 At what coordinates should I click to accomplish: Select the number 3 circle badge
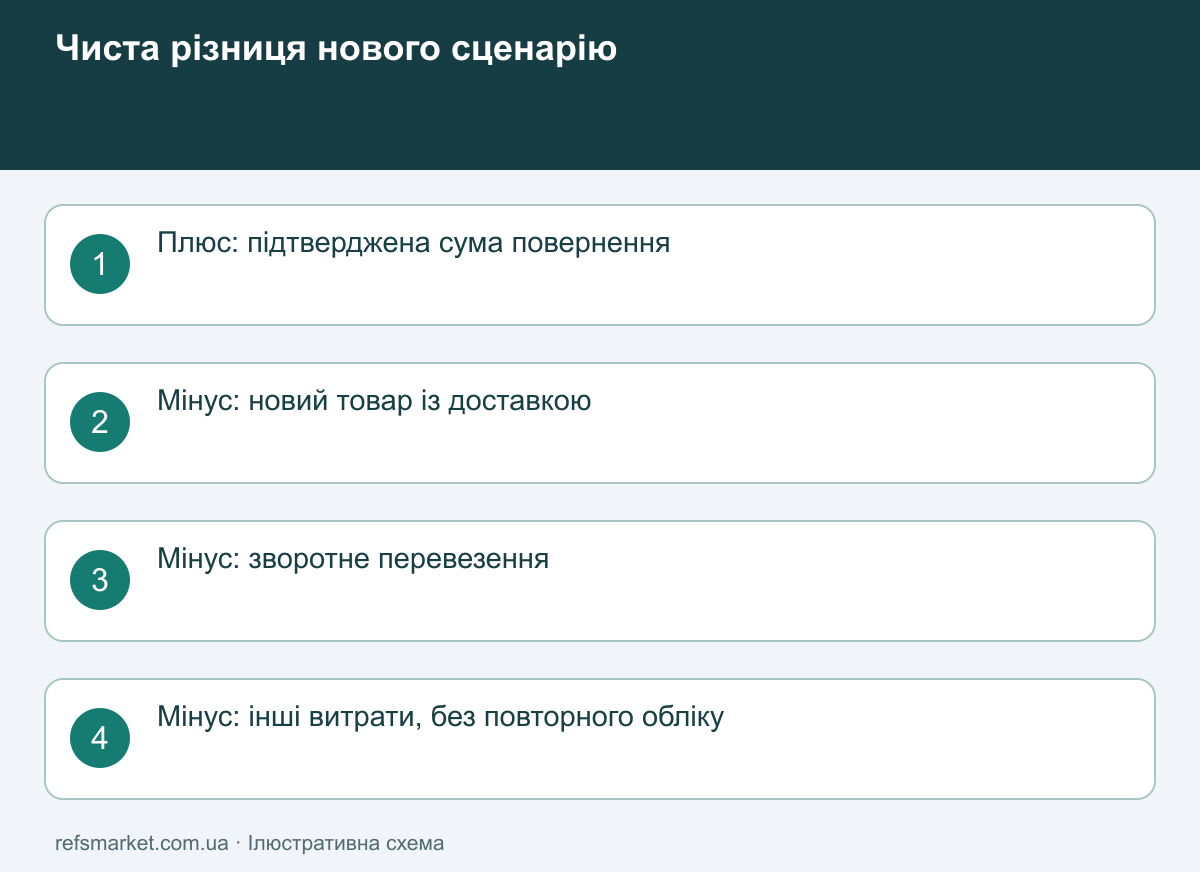tap(100, 580)
